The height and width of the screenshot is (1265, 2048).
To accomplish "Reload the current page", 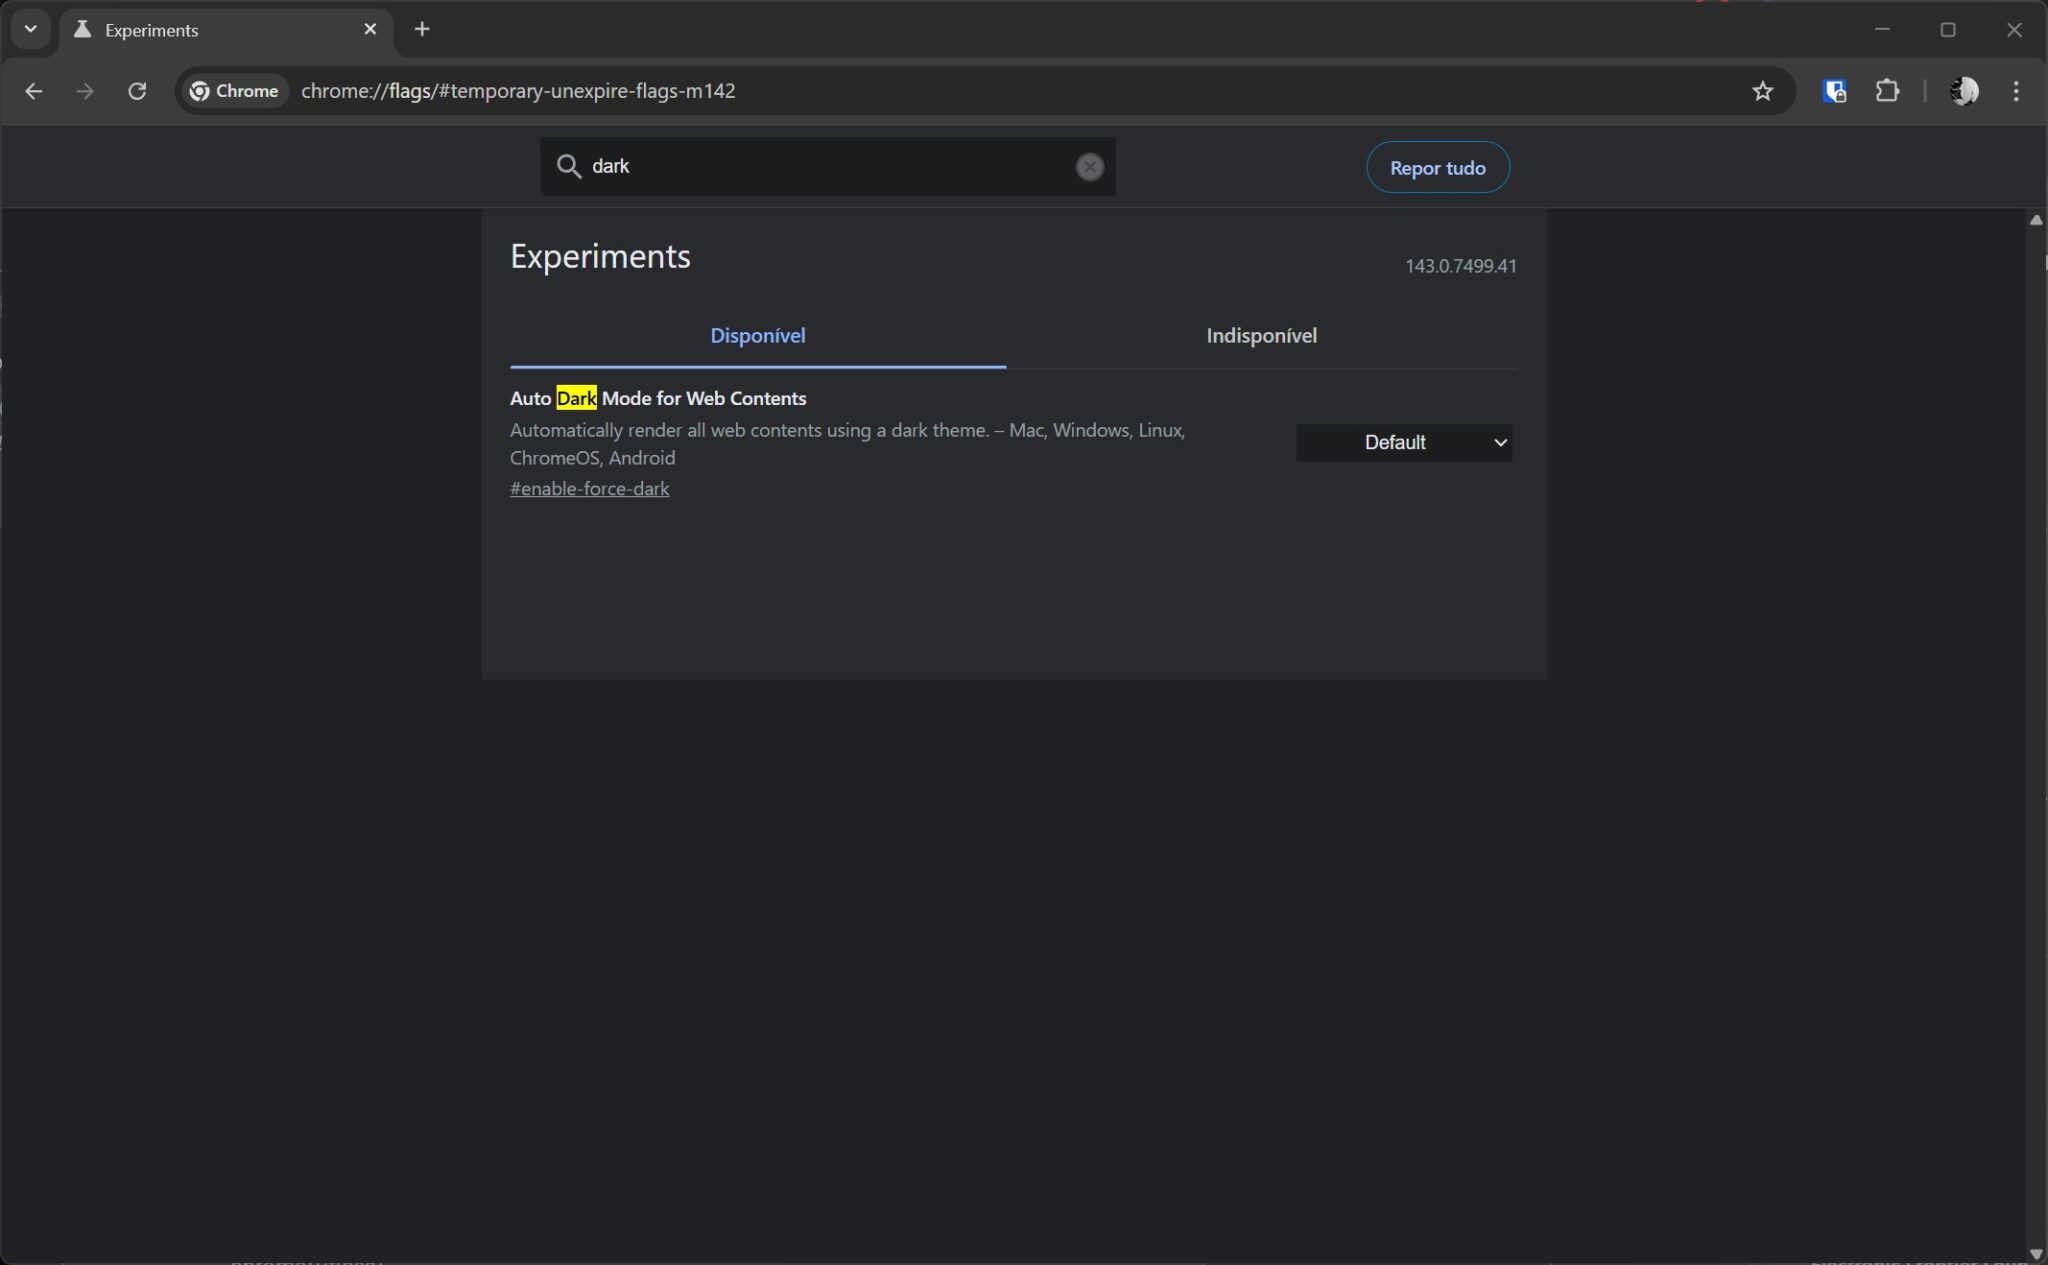I will click(x=137, y=91).
